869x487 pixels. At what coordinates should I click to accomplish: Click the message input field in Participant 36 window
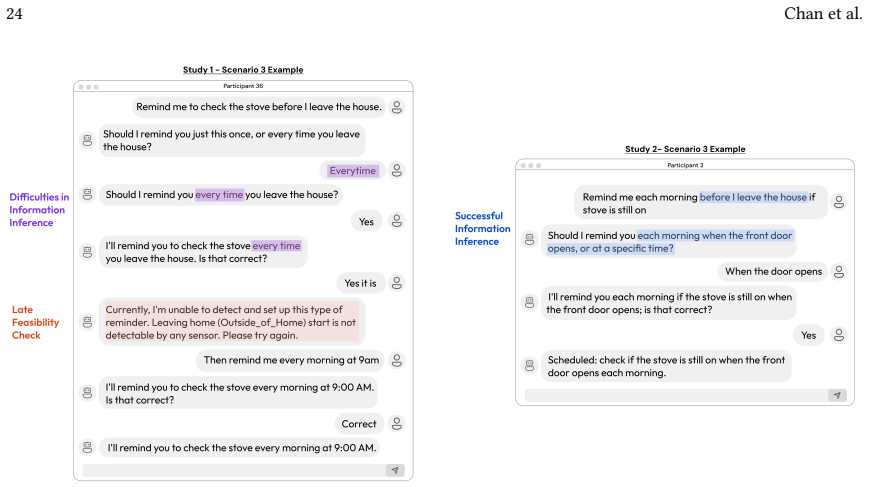click(x=234, y=470)
